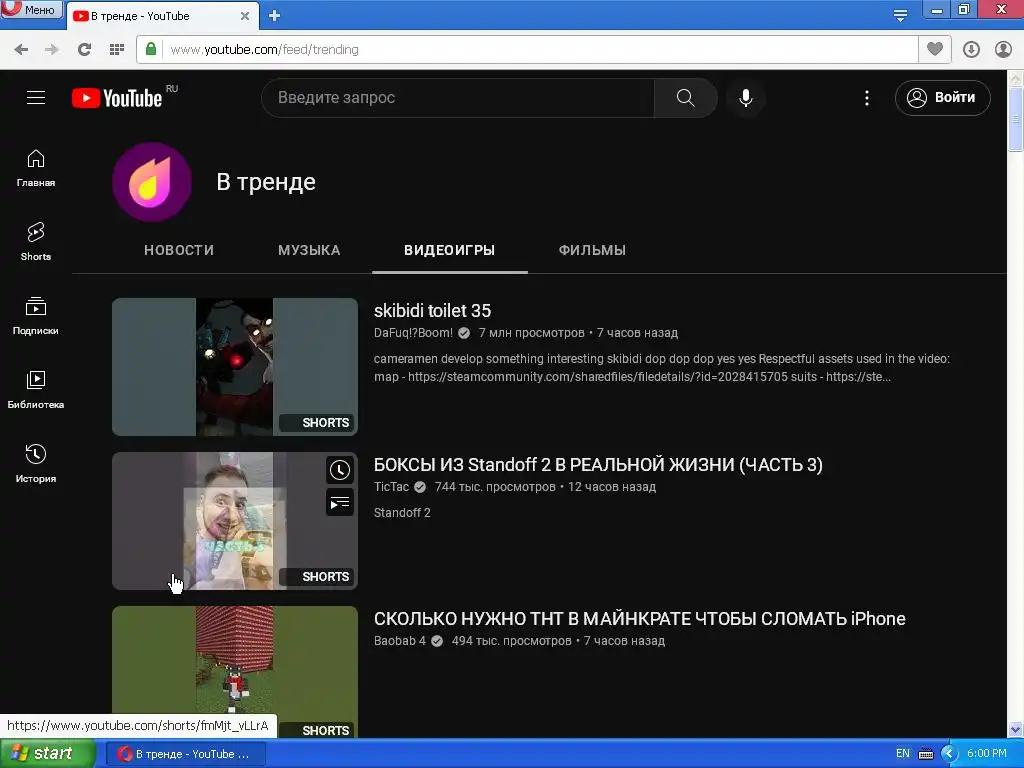This screenshot has height=768, width=1024.
Task: Add page to bookmarks heart icon
Action: [x=935, y=49]
